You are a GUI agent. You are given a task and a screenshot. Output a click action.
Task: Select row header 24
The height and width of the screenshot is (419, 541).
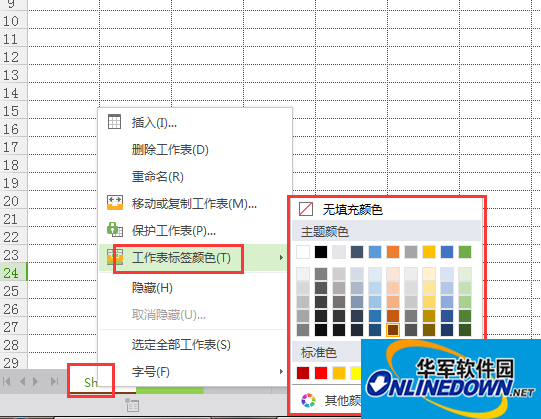[13, 273]
